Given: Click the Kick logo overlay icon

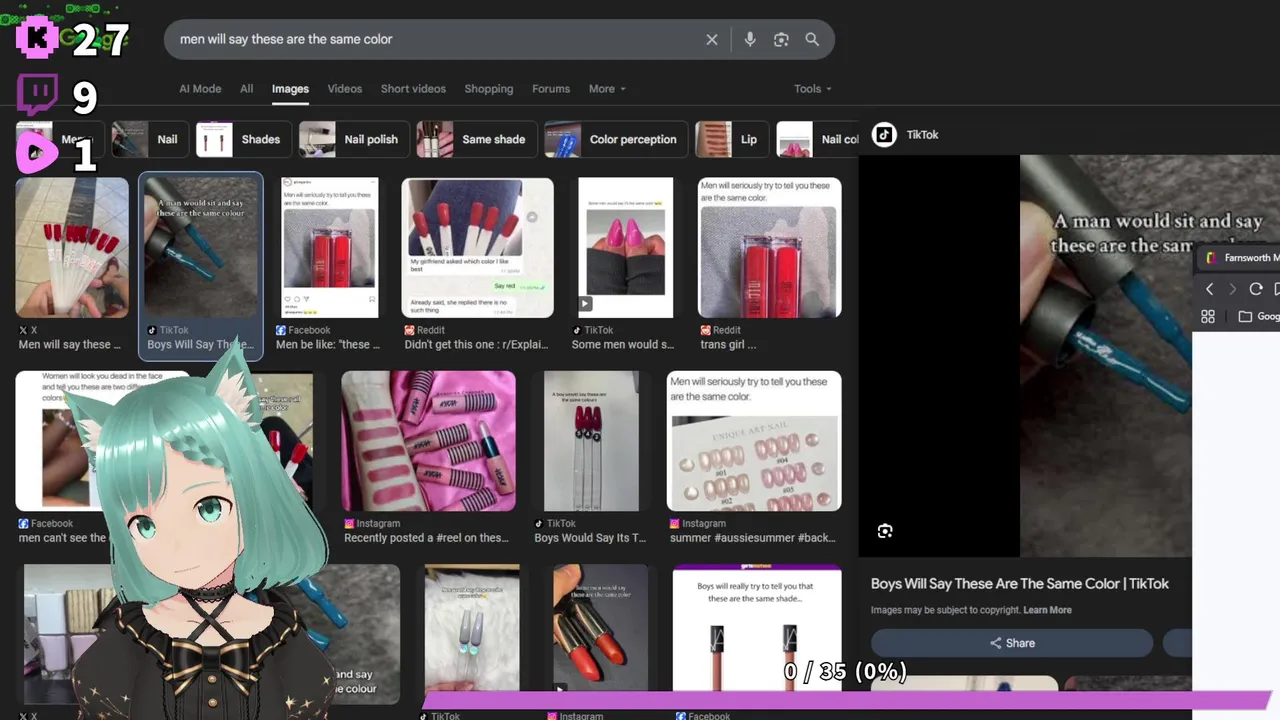Looking at the screenshot, I should point(37,38).
